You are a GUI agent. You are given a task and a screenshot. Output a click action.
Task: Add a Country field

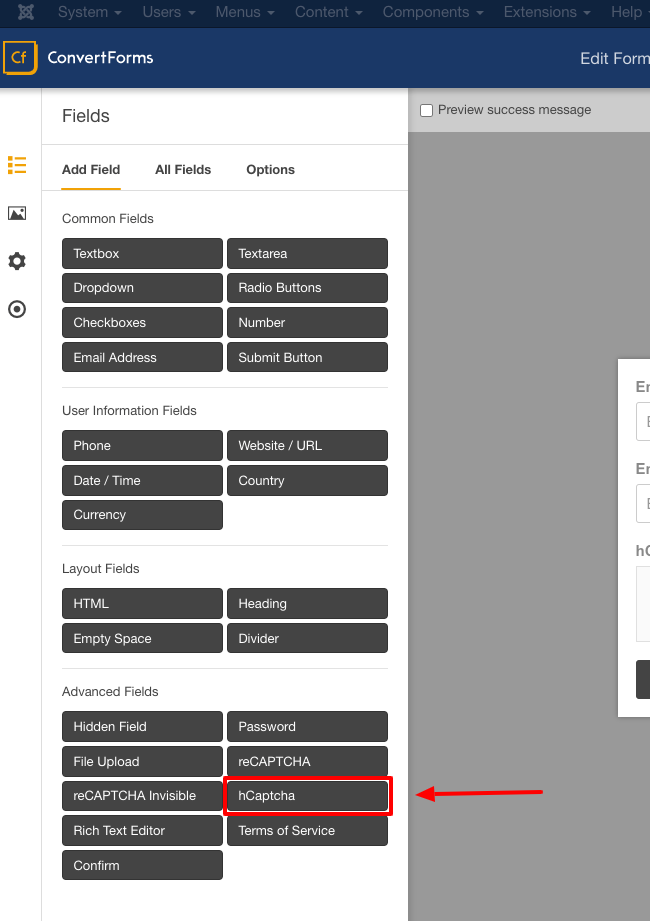308,480
